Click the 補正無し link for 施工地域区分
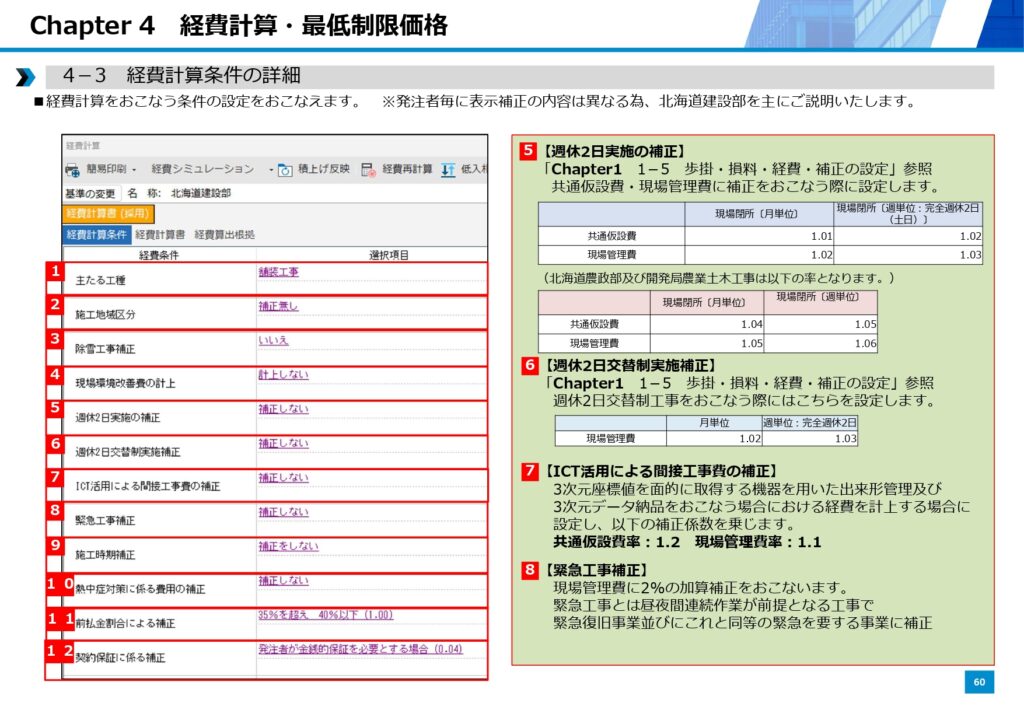The width and height of the screenshot is (1024, 724). pos(278,306)
